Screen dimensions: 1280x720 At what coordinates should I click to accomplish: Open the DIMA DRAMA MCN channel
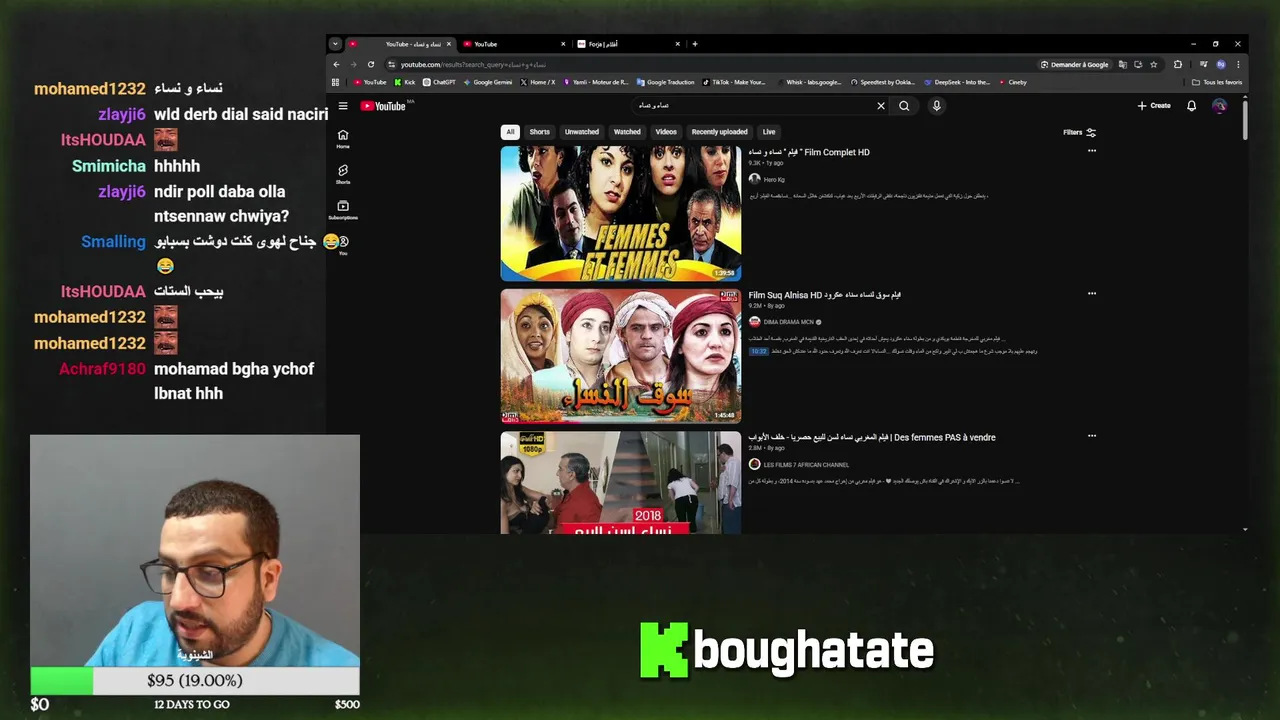pyautogui.click(x=785, y=322)
